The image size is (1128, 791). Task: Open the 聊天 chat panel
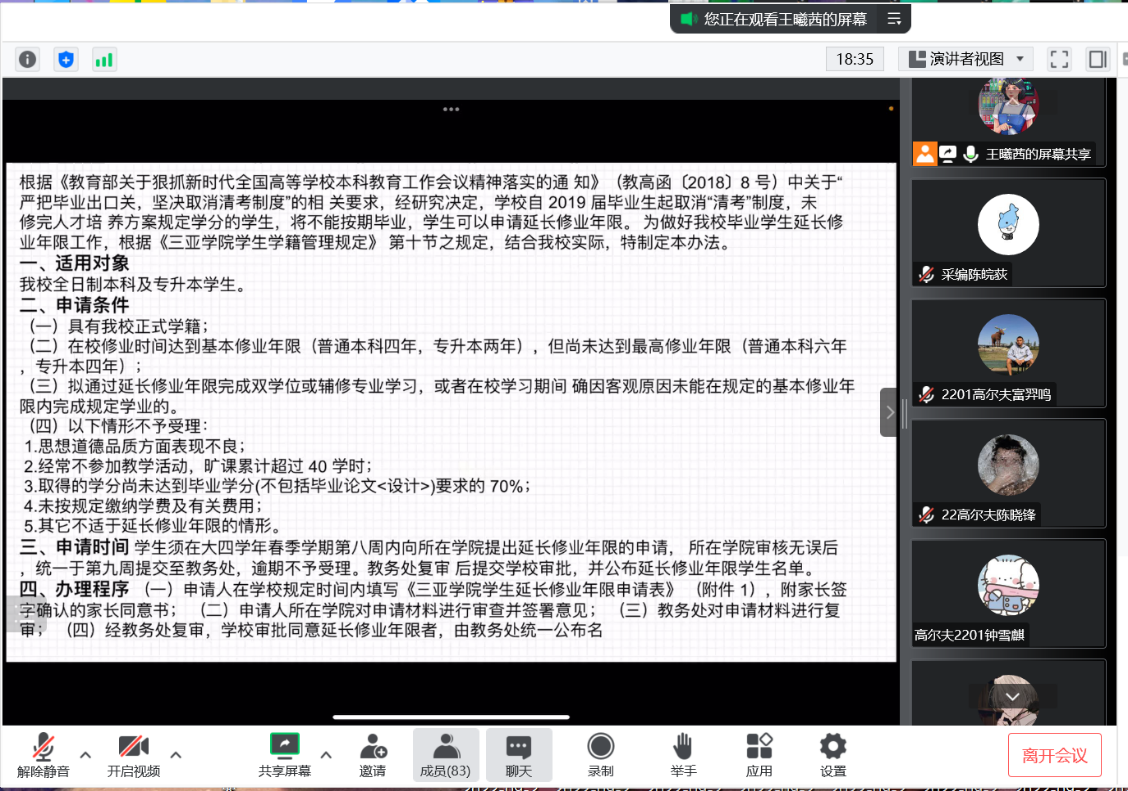pyautogui.click(x=518, y=754)
